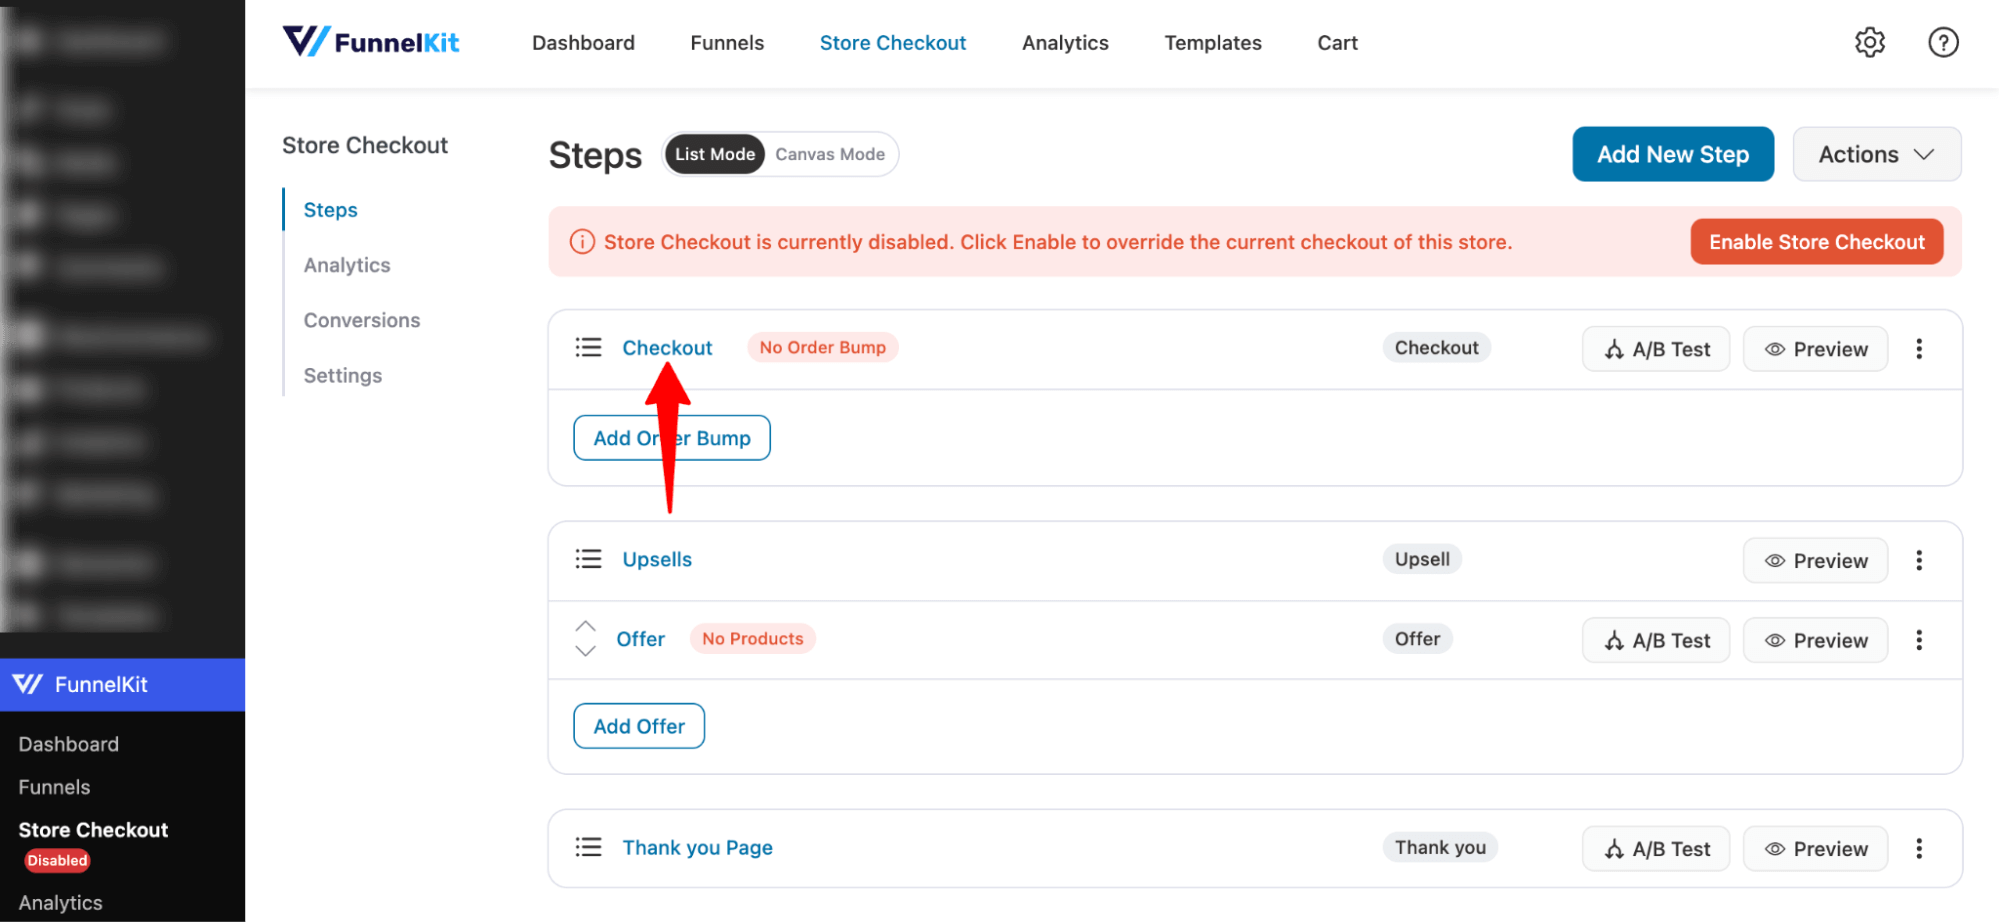Open the Upsells step link
This screenshot has height=923, width=1999.
(657, 559)
